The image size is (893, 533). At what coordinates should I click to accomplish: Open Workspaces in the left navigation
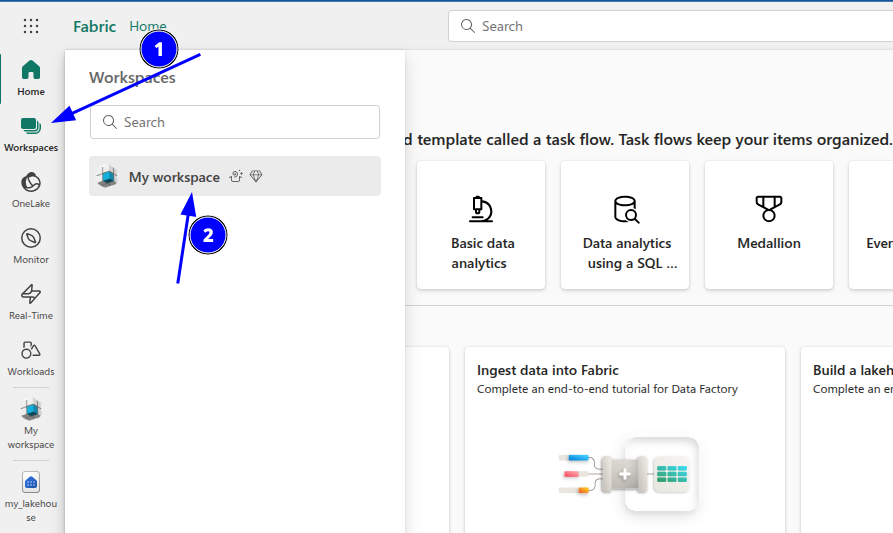[x=31, y=134]
